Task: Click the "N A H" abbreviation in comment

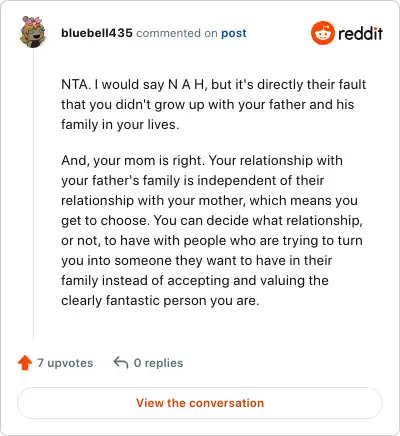Action: click(x=187, y=84)
